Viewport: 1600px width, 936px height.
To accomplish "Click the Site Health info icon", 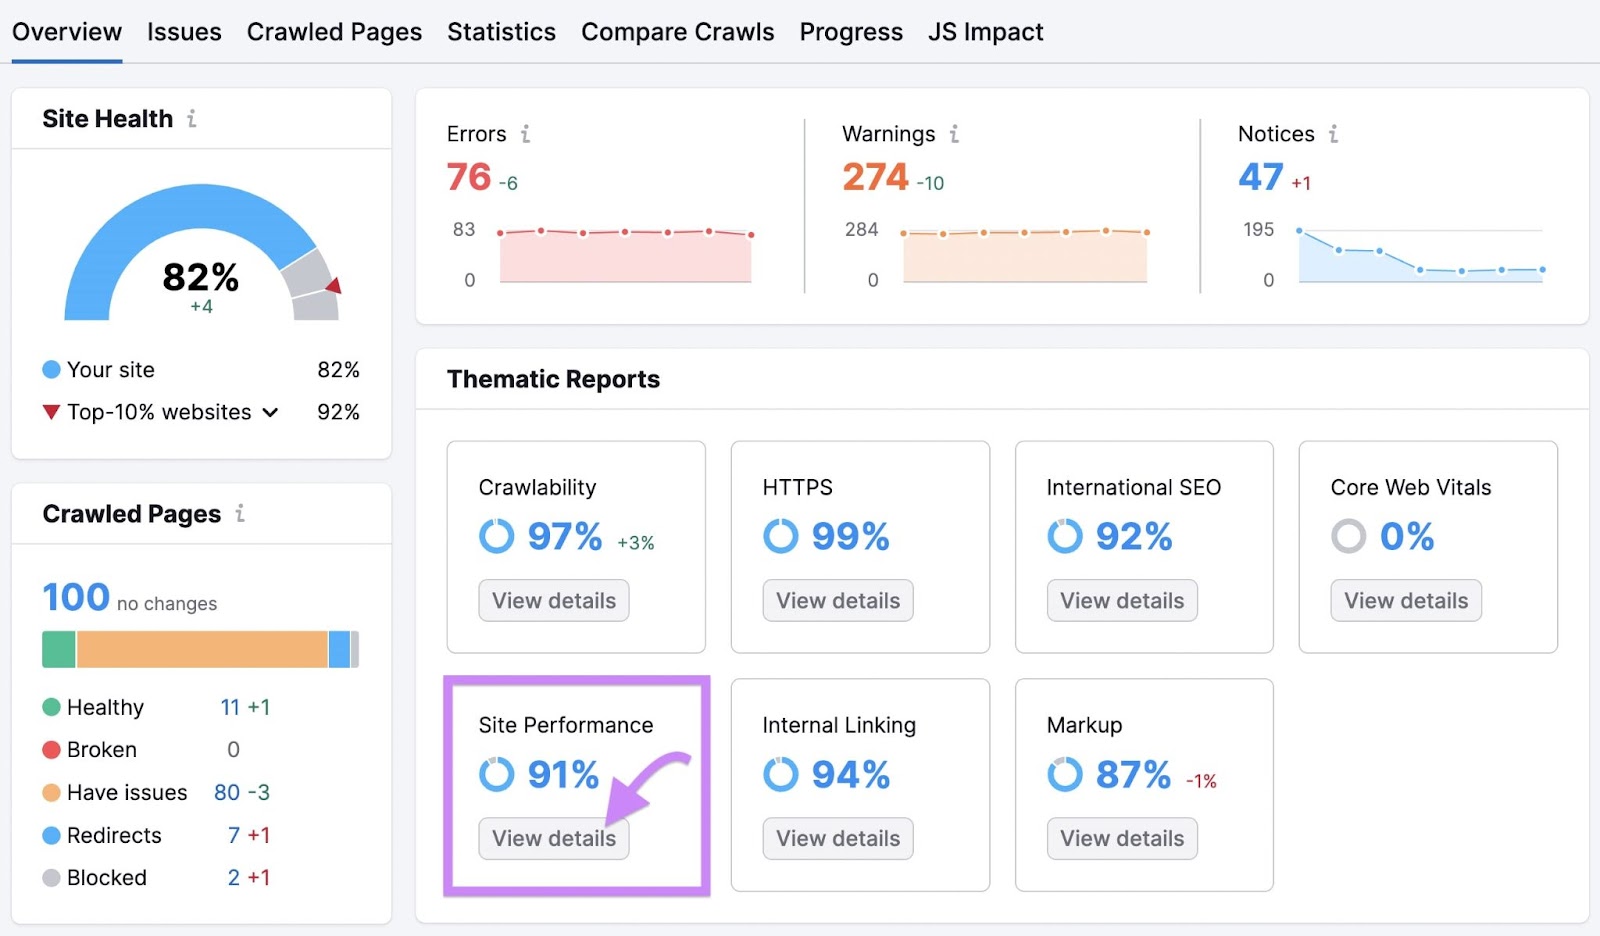I will pyautogui.click(x=192, y=118).
